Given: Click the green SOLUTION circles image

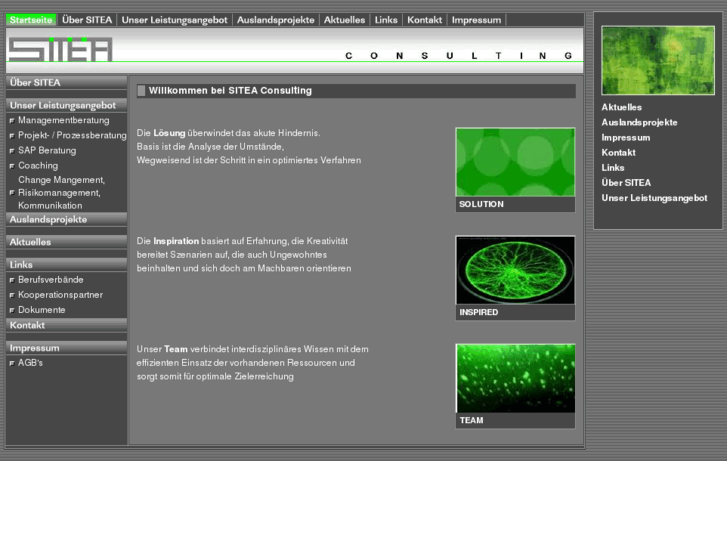Looking at the screenshot, I should coord(515,162).
